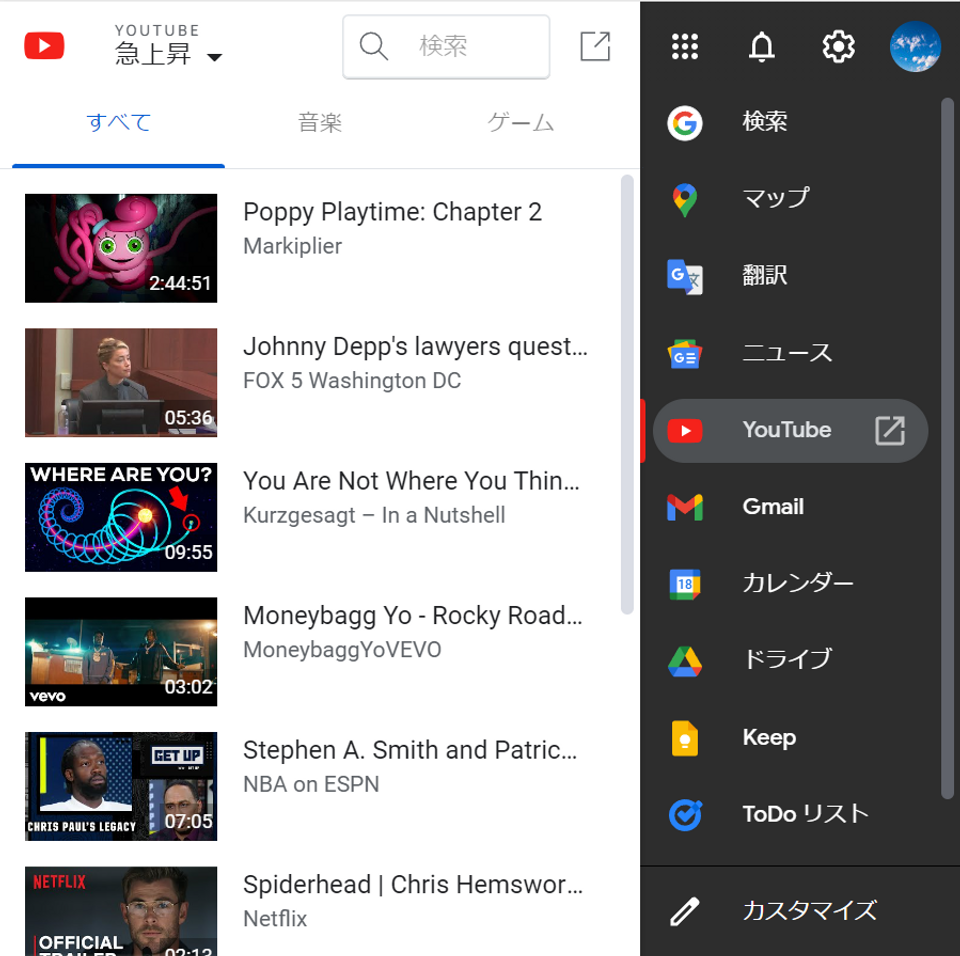The height and width of the screenshot is (956, 960).
Task: Click the Markiplier channel name
Action: point(293,246)
